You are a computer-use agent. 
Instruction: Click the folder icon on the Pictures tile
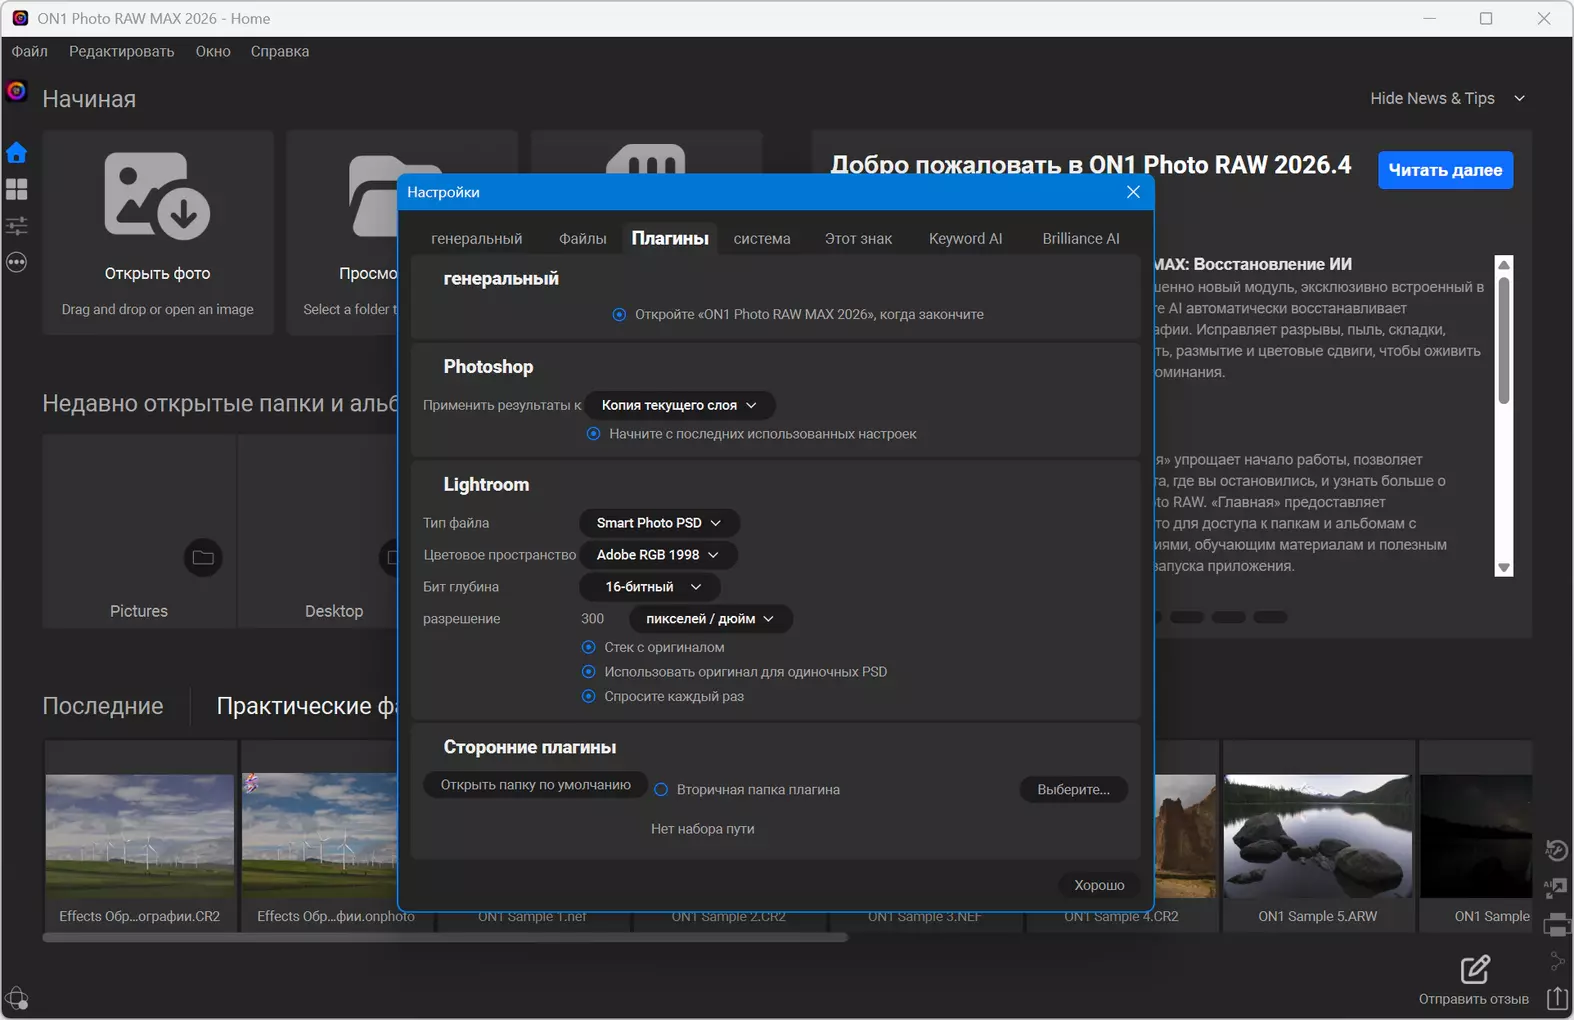[x=203, y=558]
